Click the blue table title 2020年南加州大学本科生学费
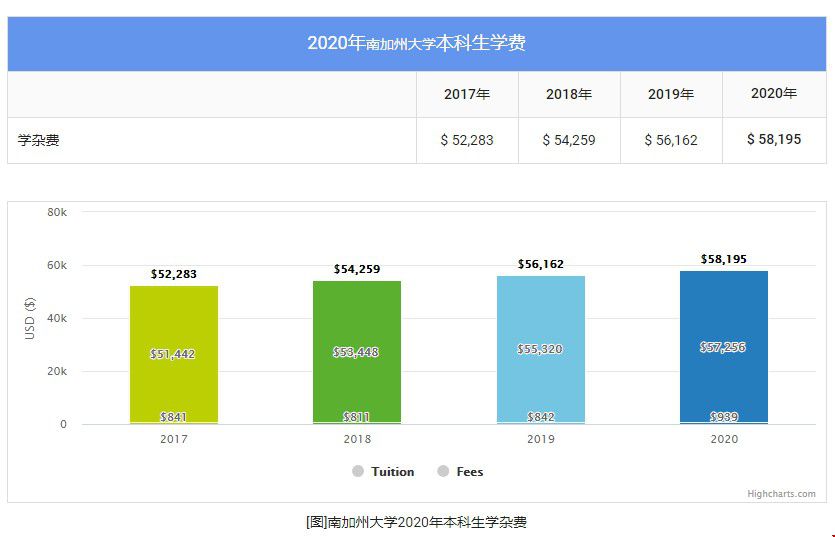The height and width of the screenshot is (537, 835). click(416, 43)
